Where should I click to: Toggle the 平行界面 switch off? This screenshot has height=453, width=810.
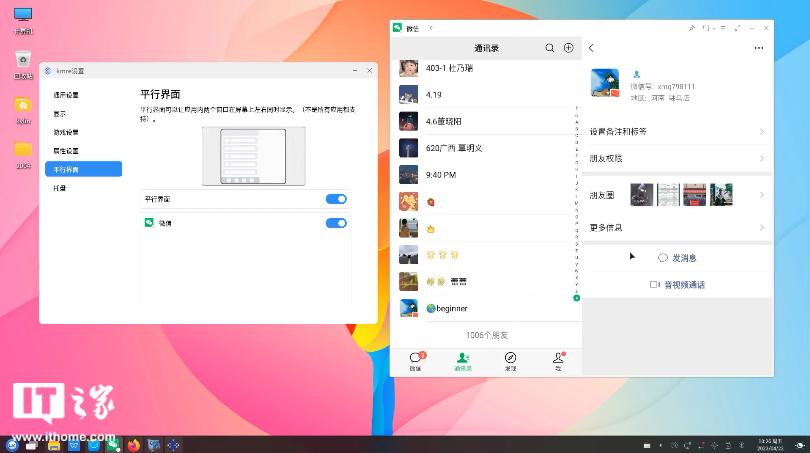pos(336,199)
